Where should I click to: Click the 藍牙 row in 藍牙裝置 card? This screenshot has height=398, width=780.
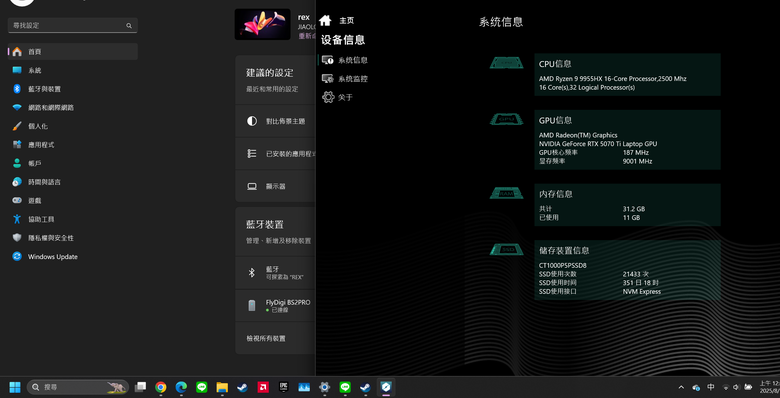276,273
